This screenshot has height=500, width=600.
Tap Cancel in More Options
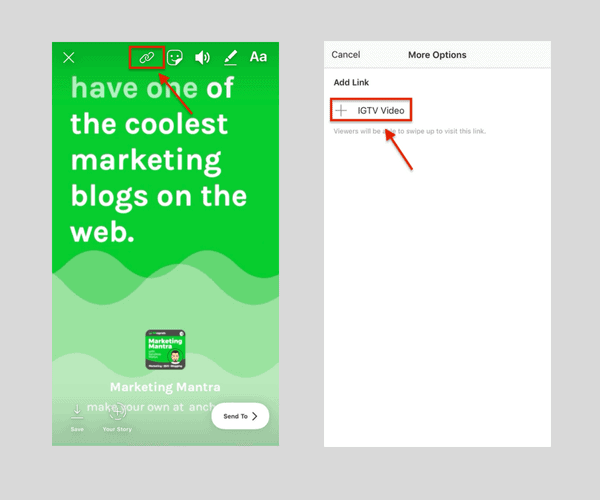click(346, 55)
